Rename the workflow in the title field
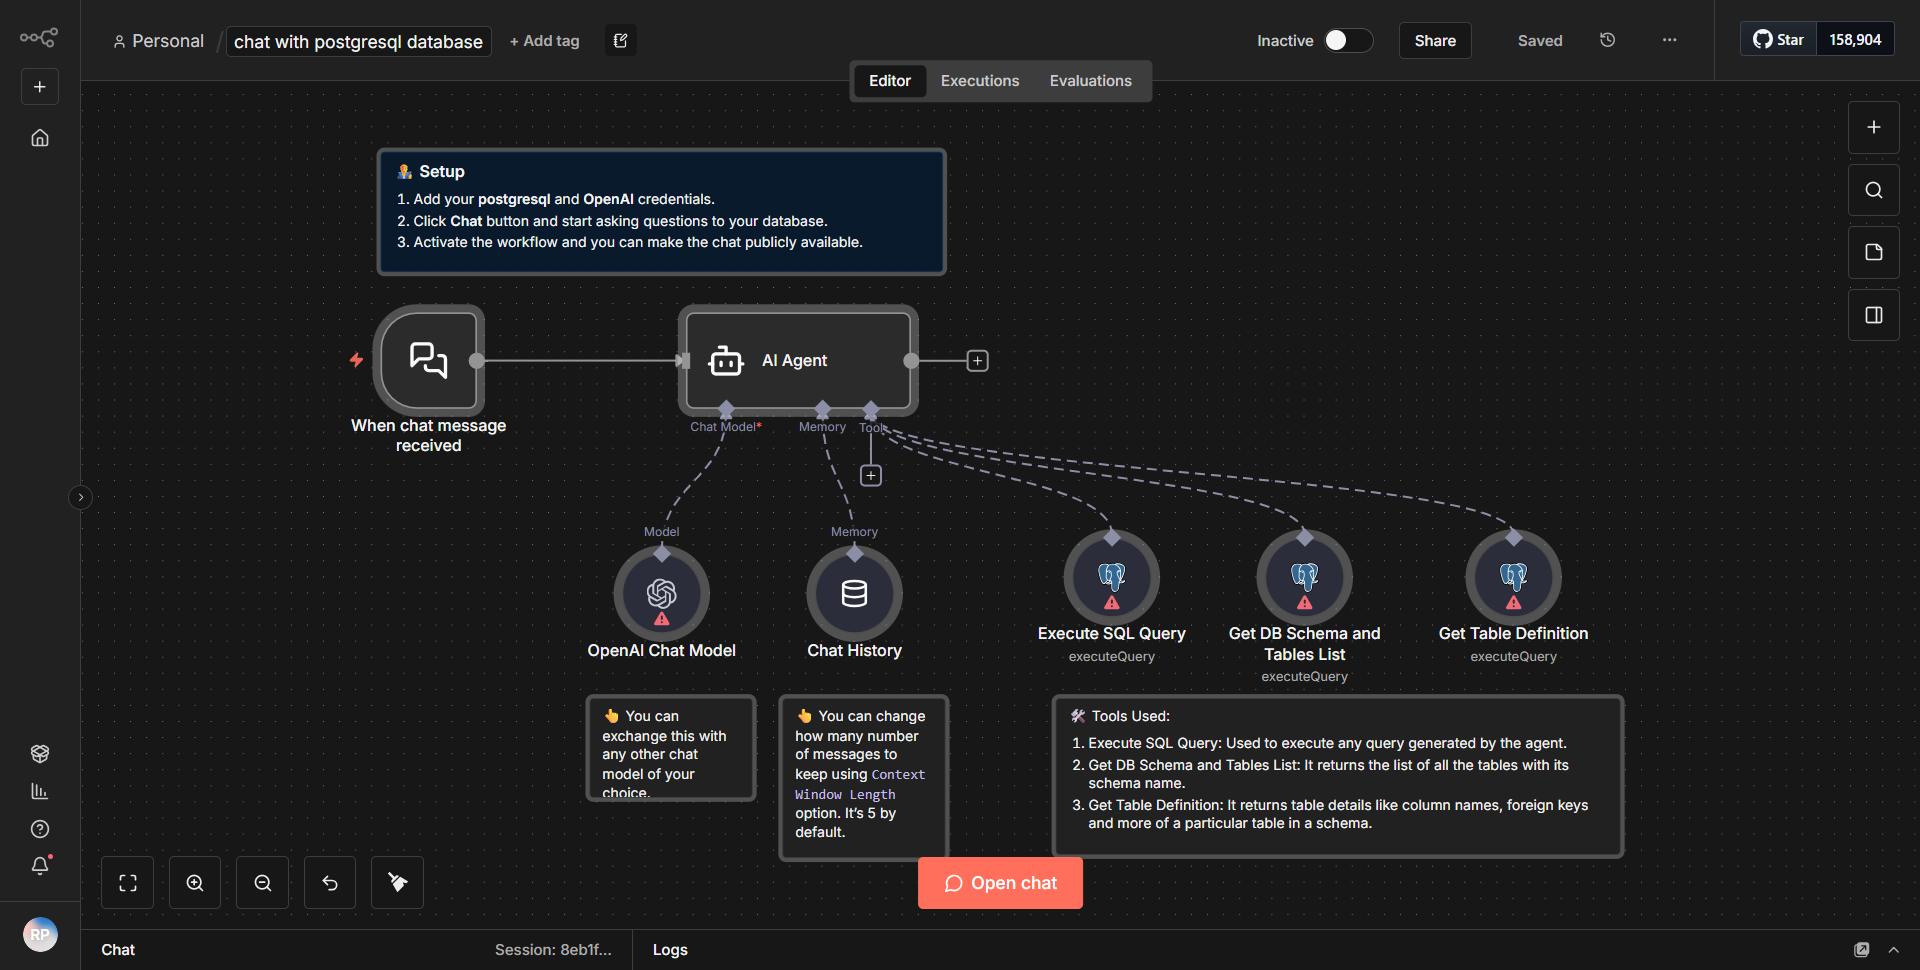The image size is (1920, 970). tap(357, 41)
